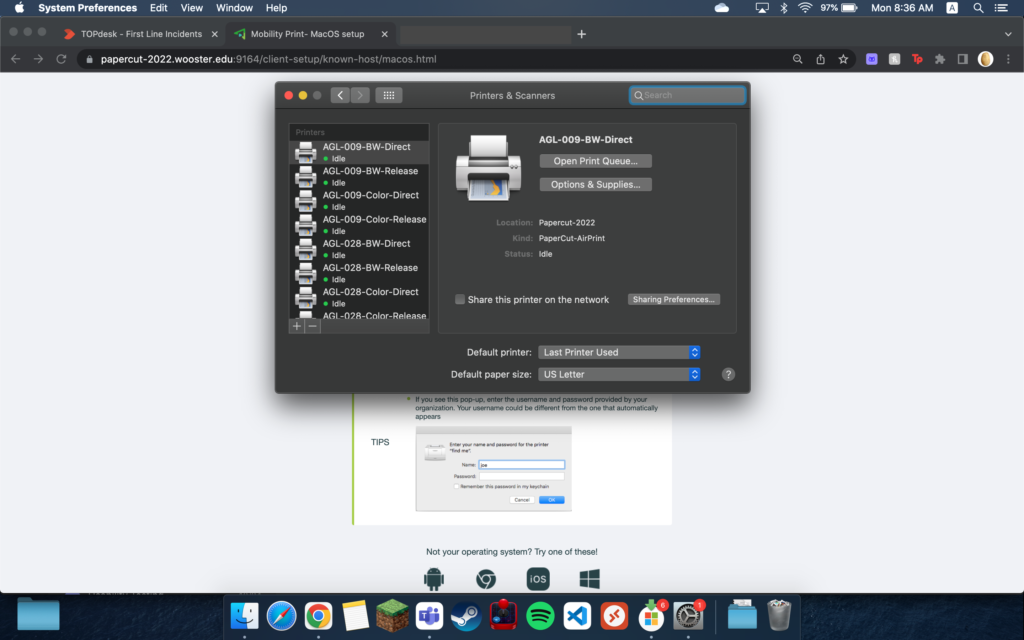Open Spotify from the Dock
The height and width of the screenshot is (640, 1024).
pos(540,617)
